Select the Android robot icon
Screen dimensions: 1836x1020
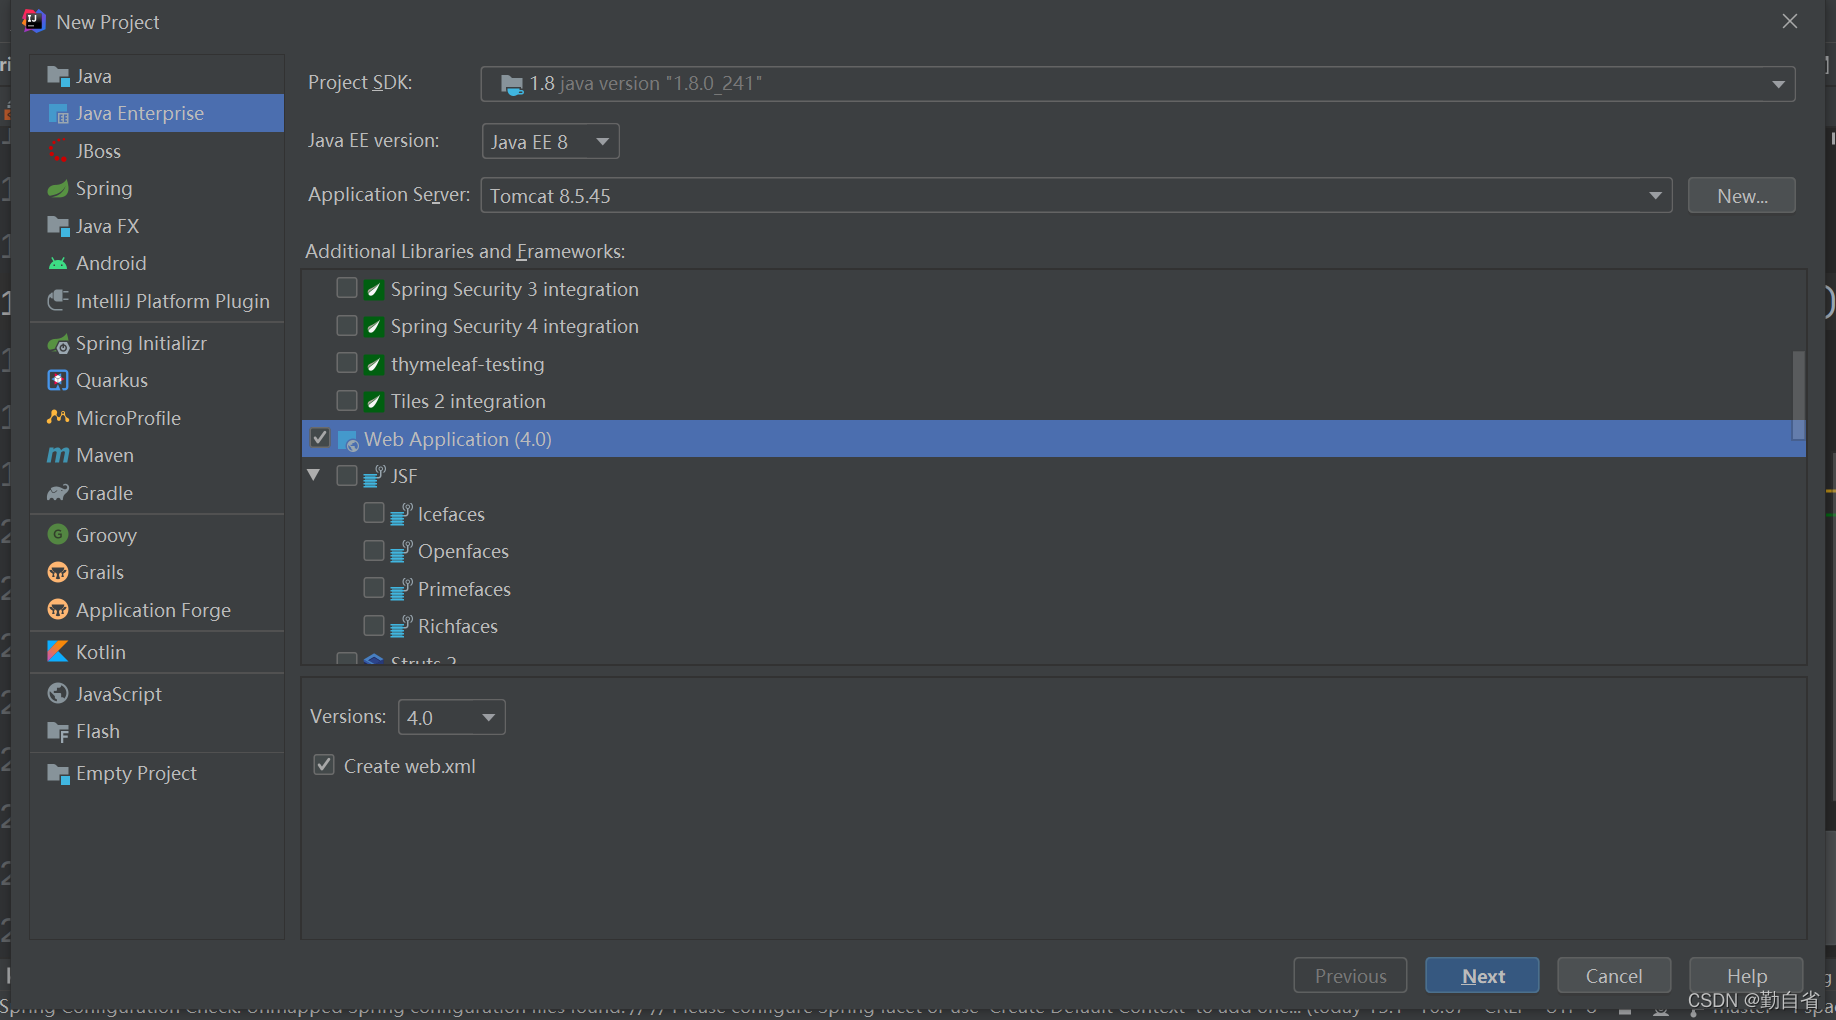pyautogui.click(x=58, y=264)
